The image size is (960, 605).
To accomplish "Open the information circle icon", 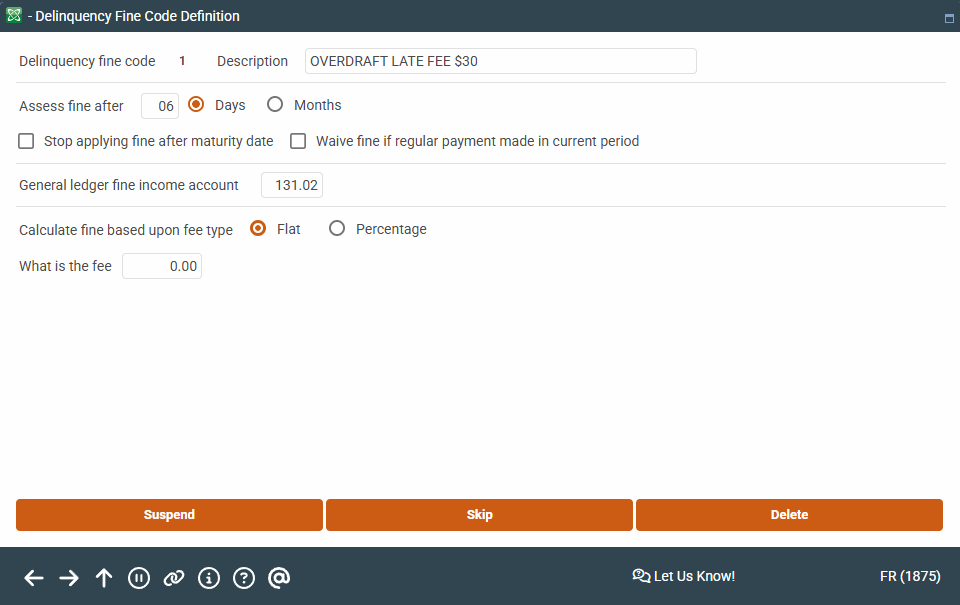I will tap(209, 577).
